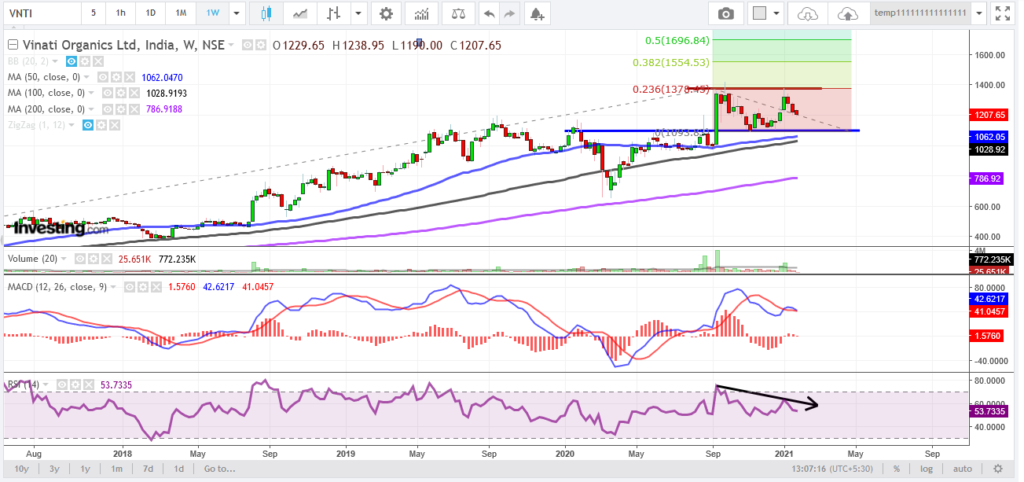
Task: Set date range to 1m
Action: [x=116, y=468]
